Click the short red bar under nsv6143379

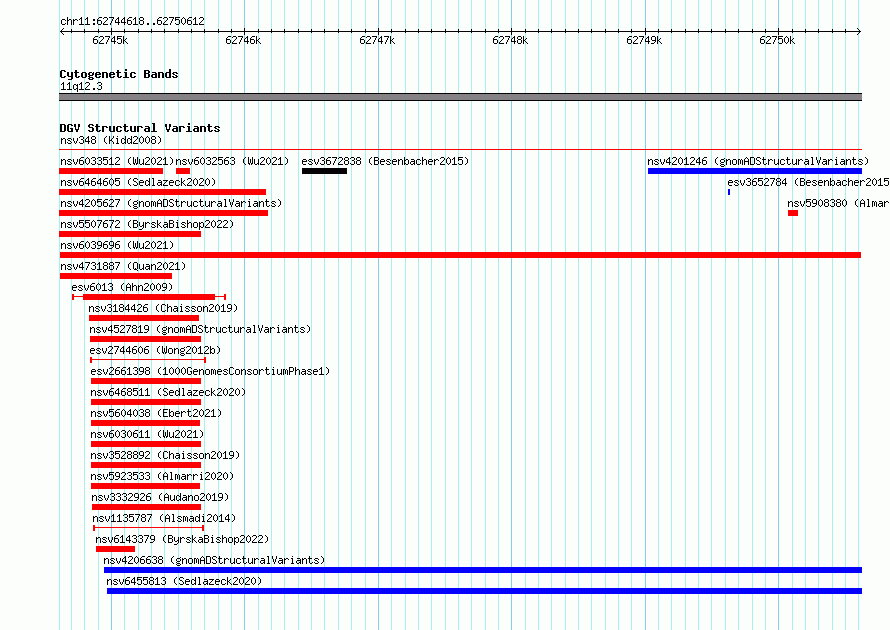coord(115,549)
